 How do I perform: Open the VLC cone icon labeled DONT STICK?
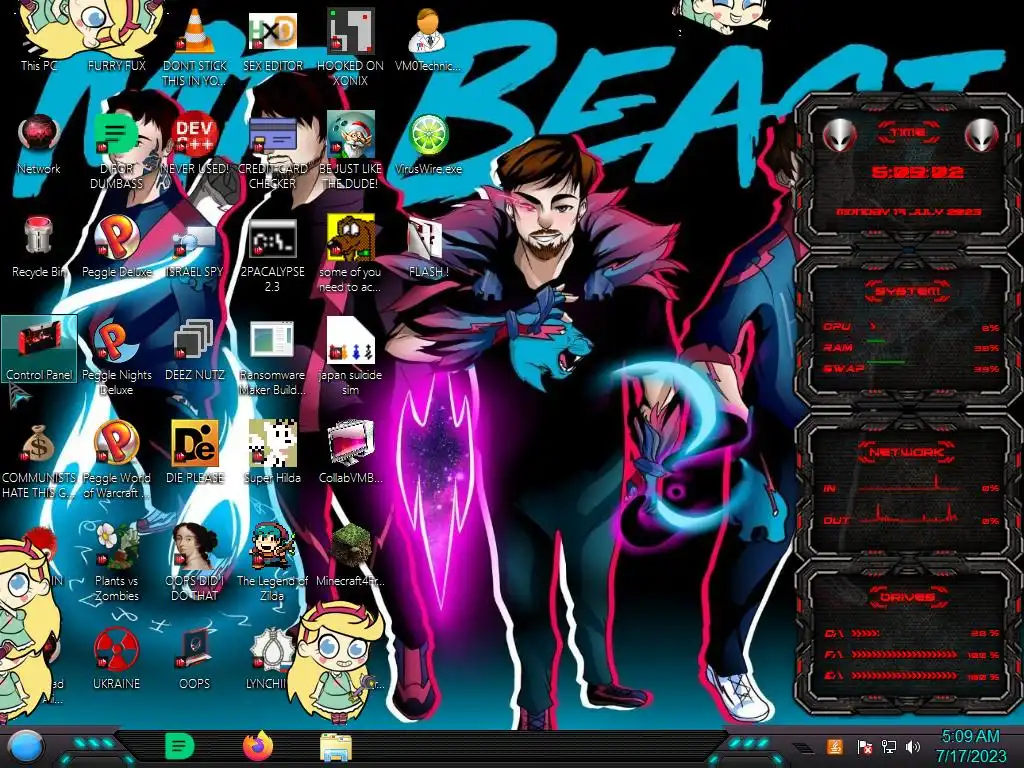195,46
